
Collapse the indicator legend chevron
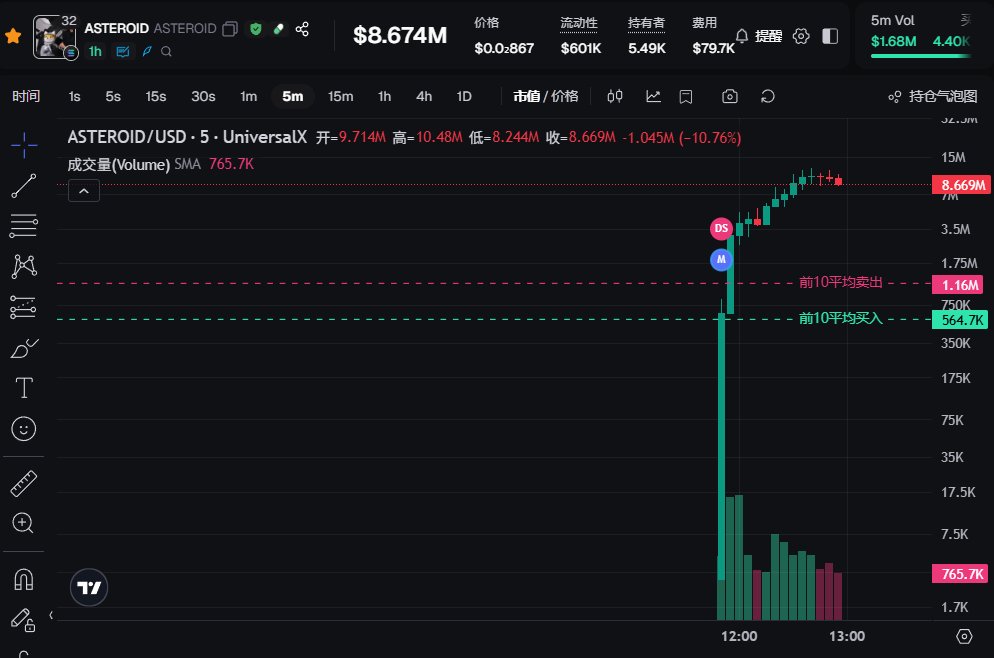[x=84, y=191]
